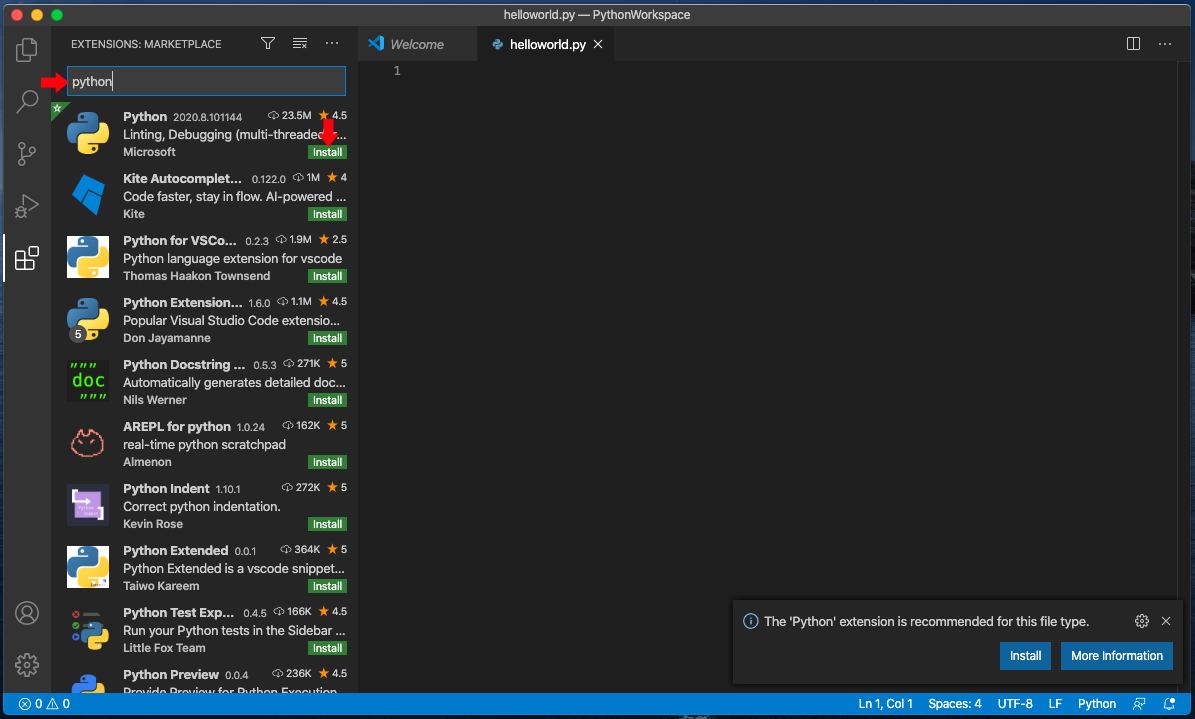Click the Python extension description text Linting, Debugging
This screenshot has width=1195, height=719.
[x=235, y=134]
